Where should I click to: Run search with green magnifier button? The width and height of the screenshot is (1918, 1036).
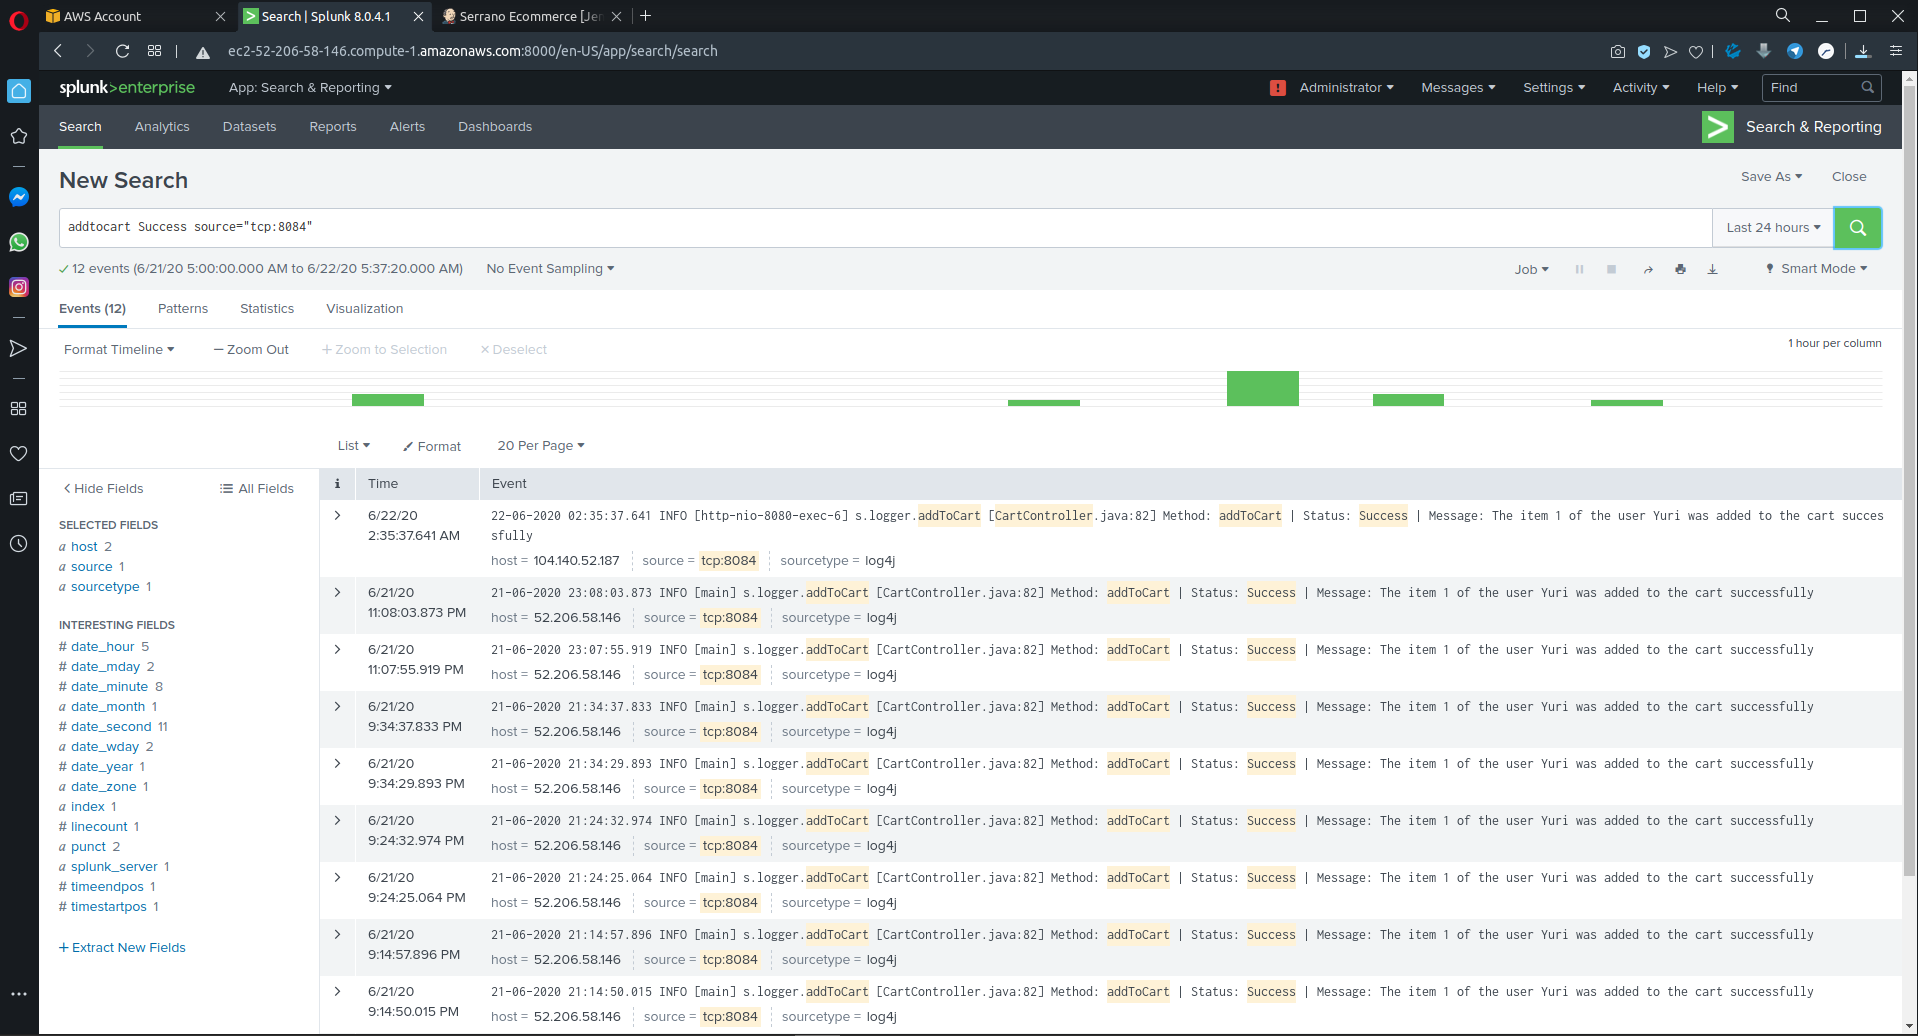(x=1857, y=228)
